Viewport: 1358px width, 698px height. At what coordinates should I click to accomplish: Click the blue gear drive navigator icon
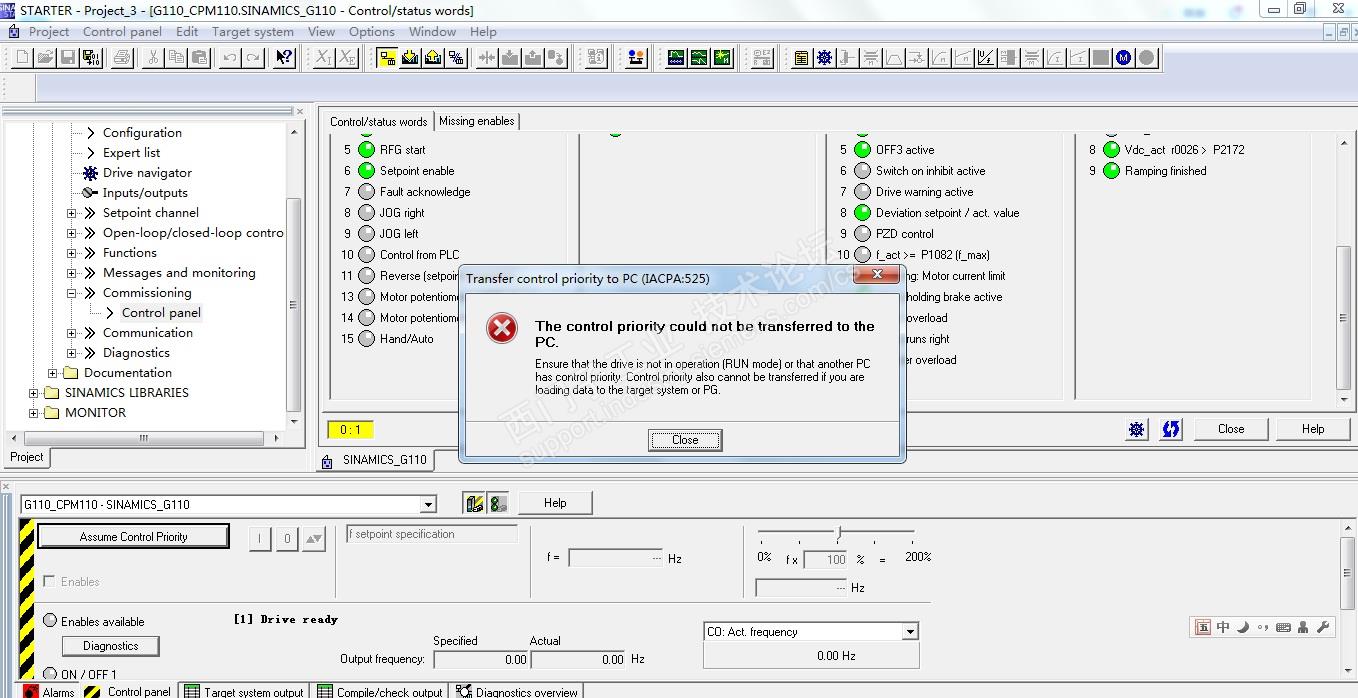pyautogui.click(x=824, y=58)
